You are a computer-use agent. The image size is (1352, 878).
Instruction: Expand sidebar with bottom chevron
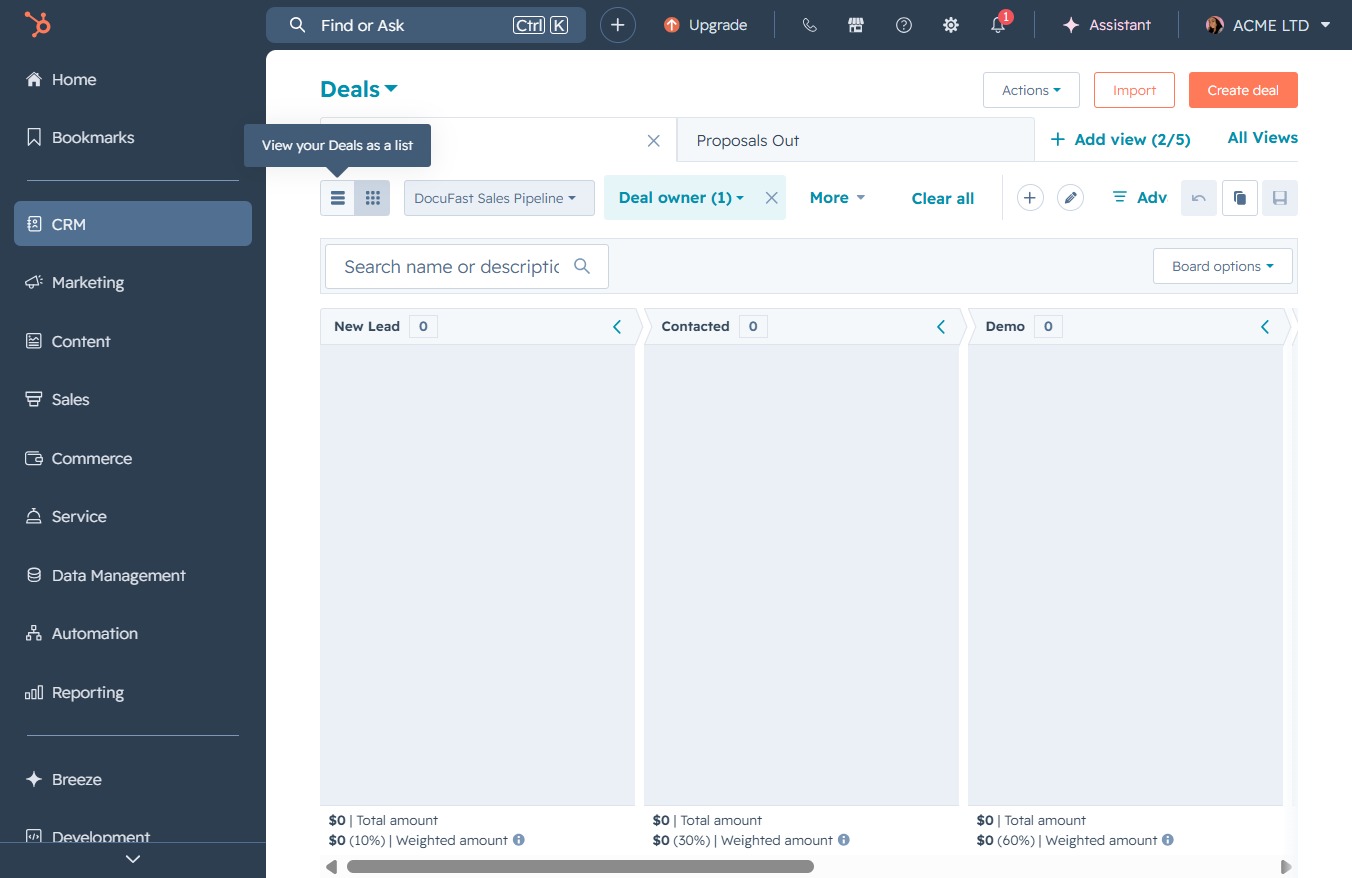point(133,859)
